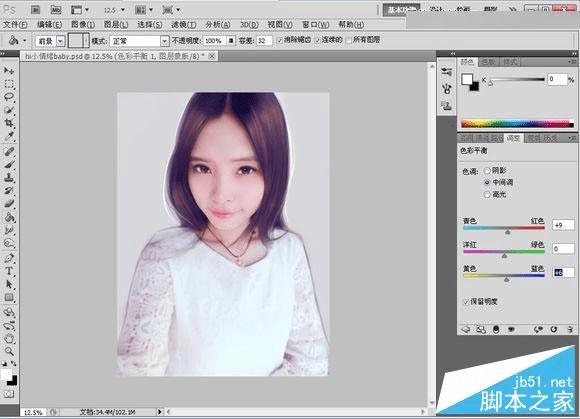Toggle Quick Mask mode icon
This screenshot has height=419, width=580.
coord(9,394)
